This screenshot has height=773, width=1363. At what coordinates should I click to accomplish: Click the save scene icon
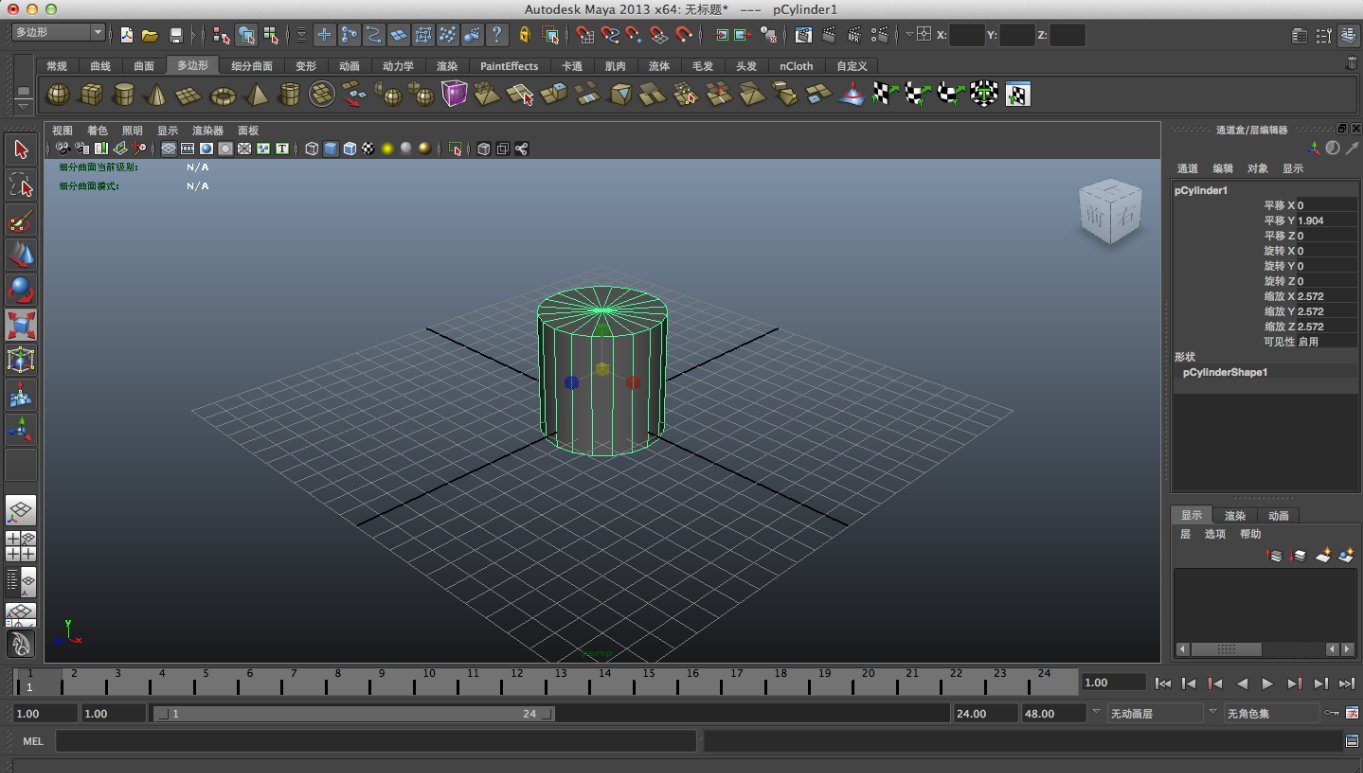(x=176, y=35)
